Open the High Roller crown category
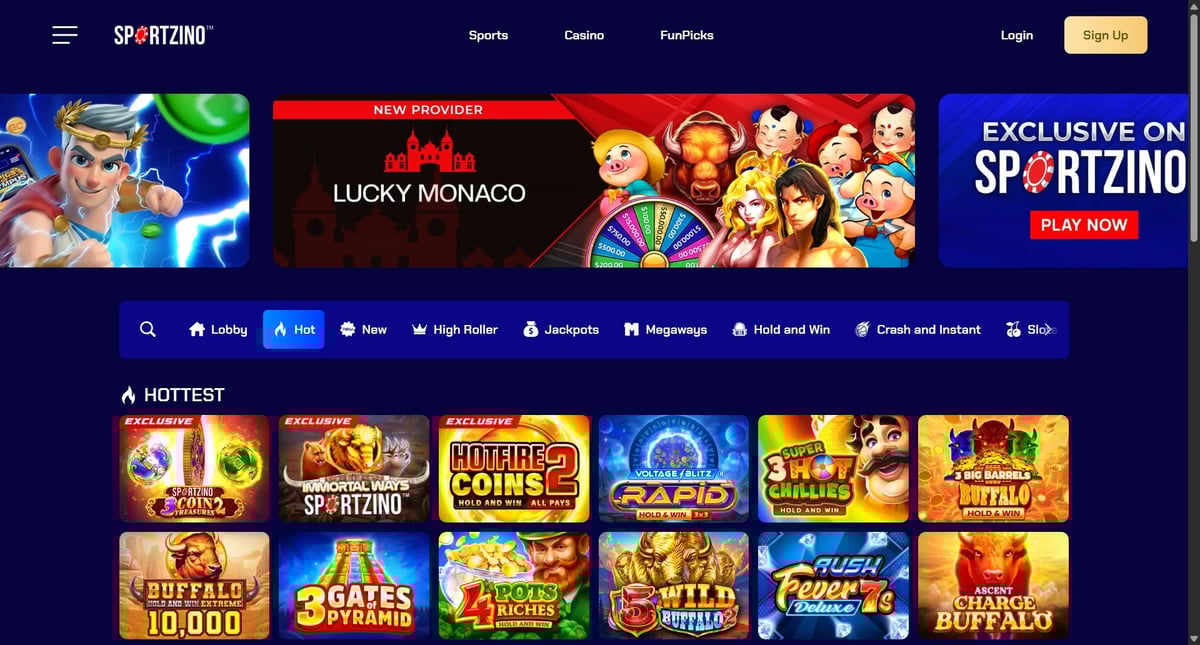Viewport: 1200px width, 645px height. pyautogui.click(x=455, y=329)
